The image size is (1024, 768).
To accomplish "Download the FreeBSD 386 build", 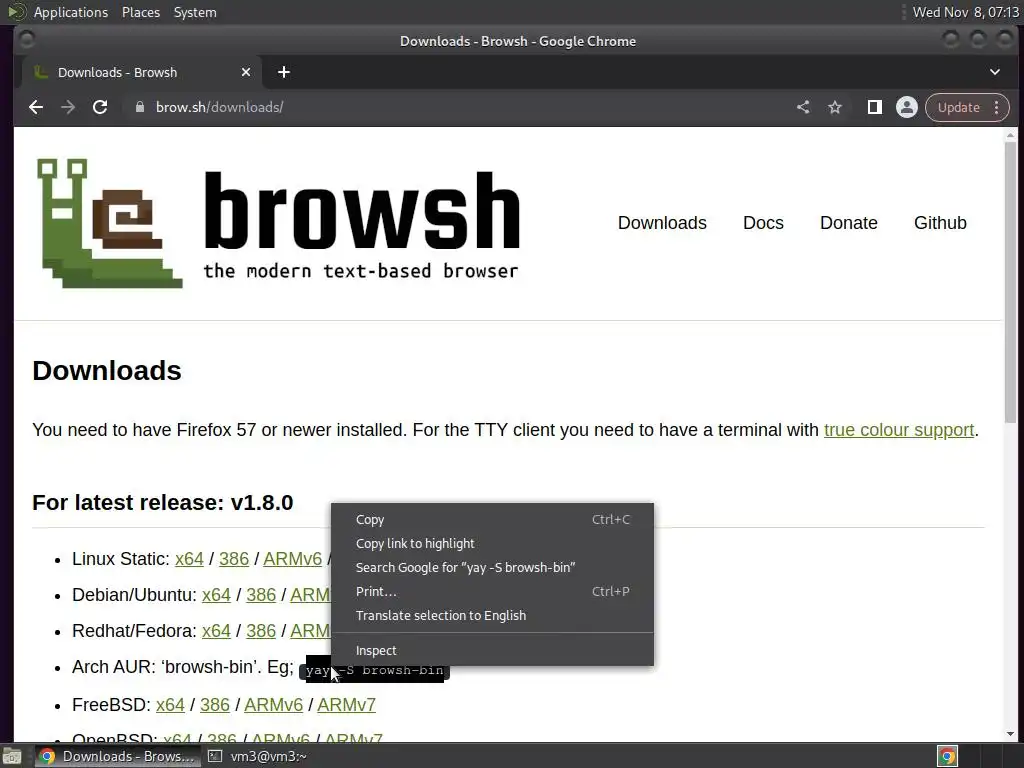I will tap(215, 705).
